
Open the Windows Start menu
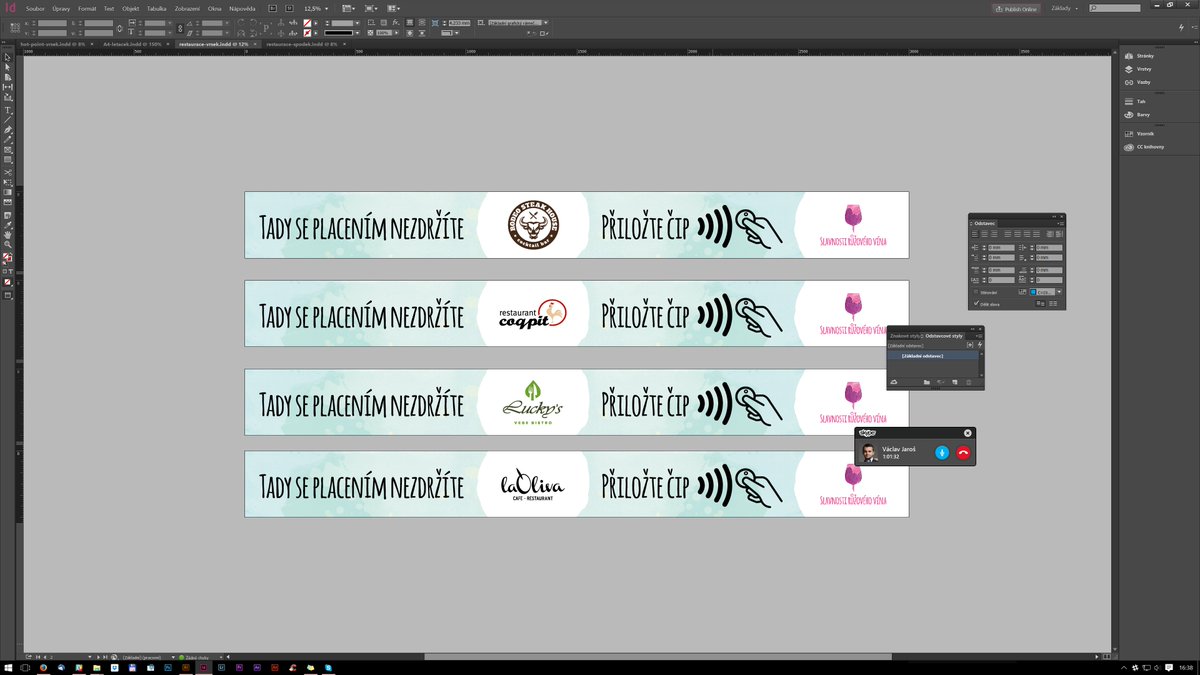tap(8, 667)
